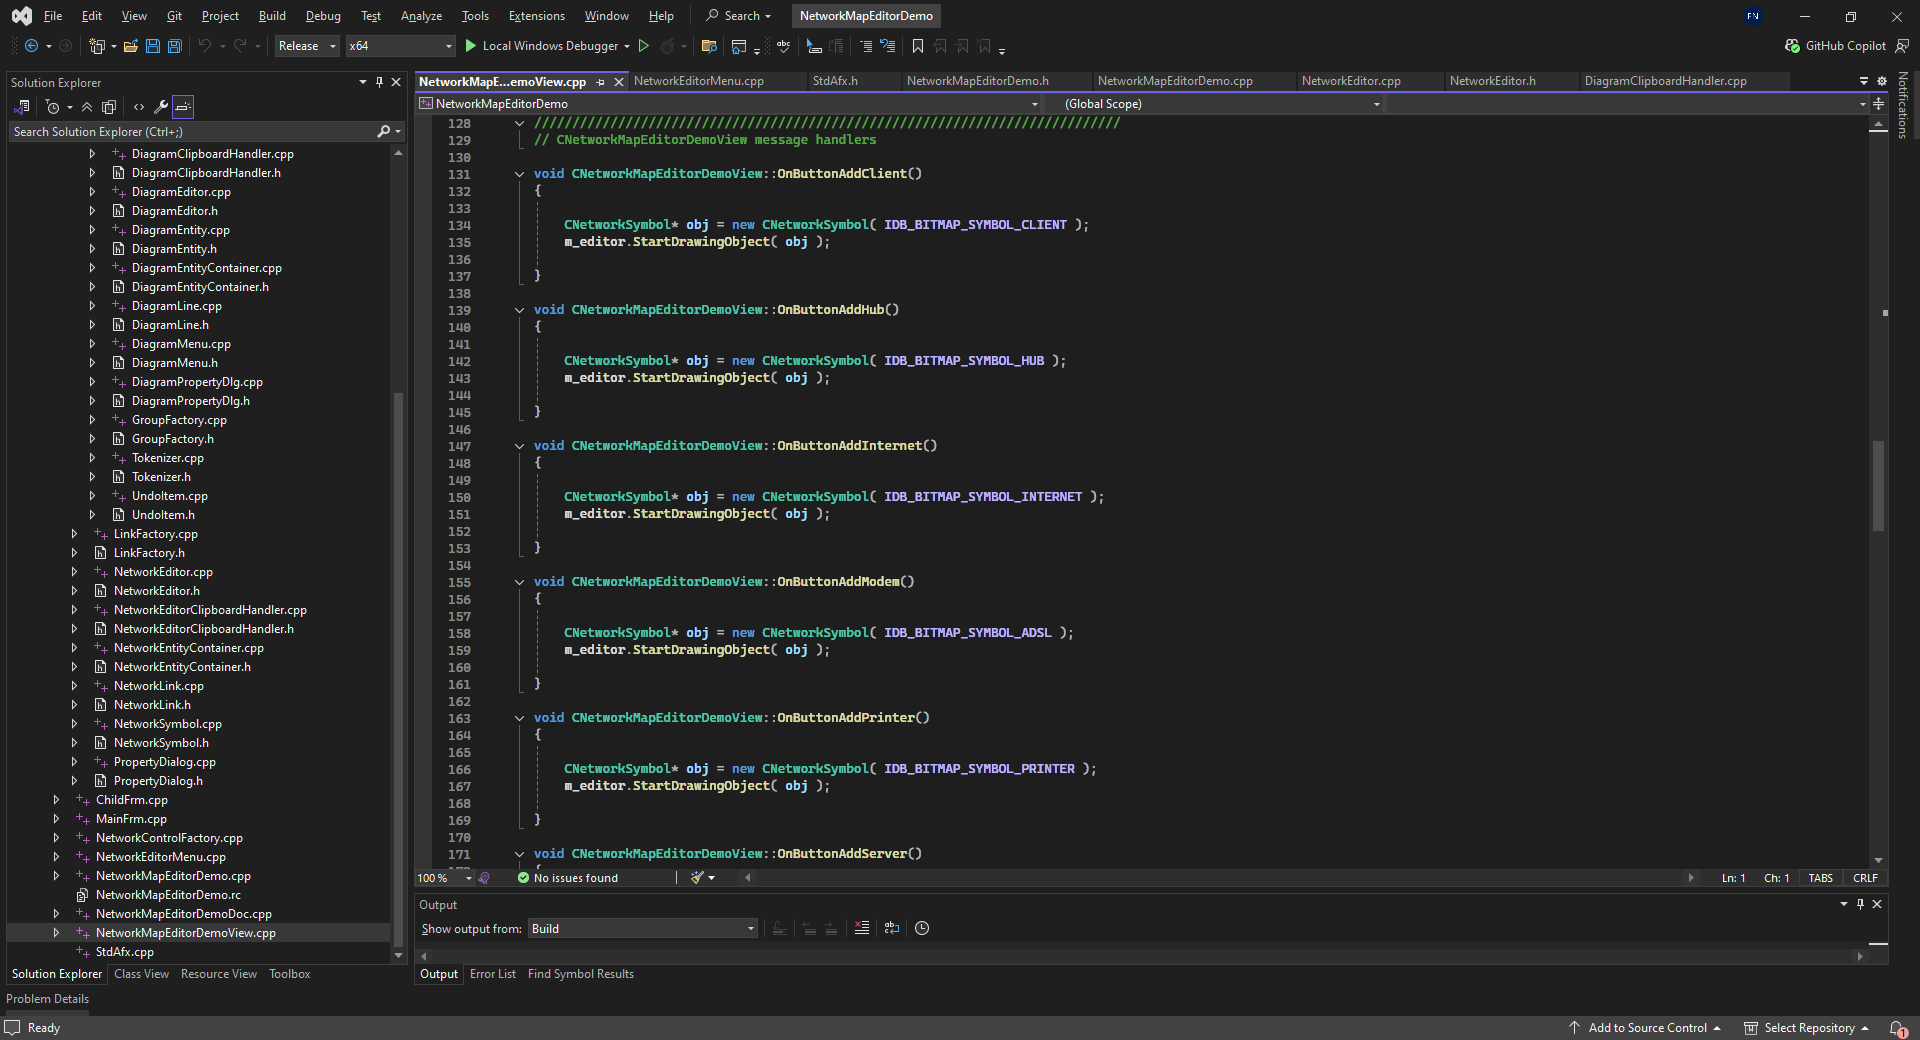This screenshot has width=1920, height=1040.
Task: Collapse OnButtonAddHub function code block
Action: (x=519, y=310)
